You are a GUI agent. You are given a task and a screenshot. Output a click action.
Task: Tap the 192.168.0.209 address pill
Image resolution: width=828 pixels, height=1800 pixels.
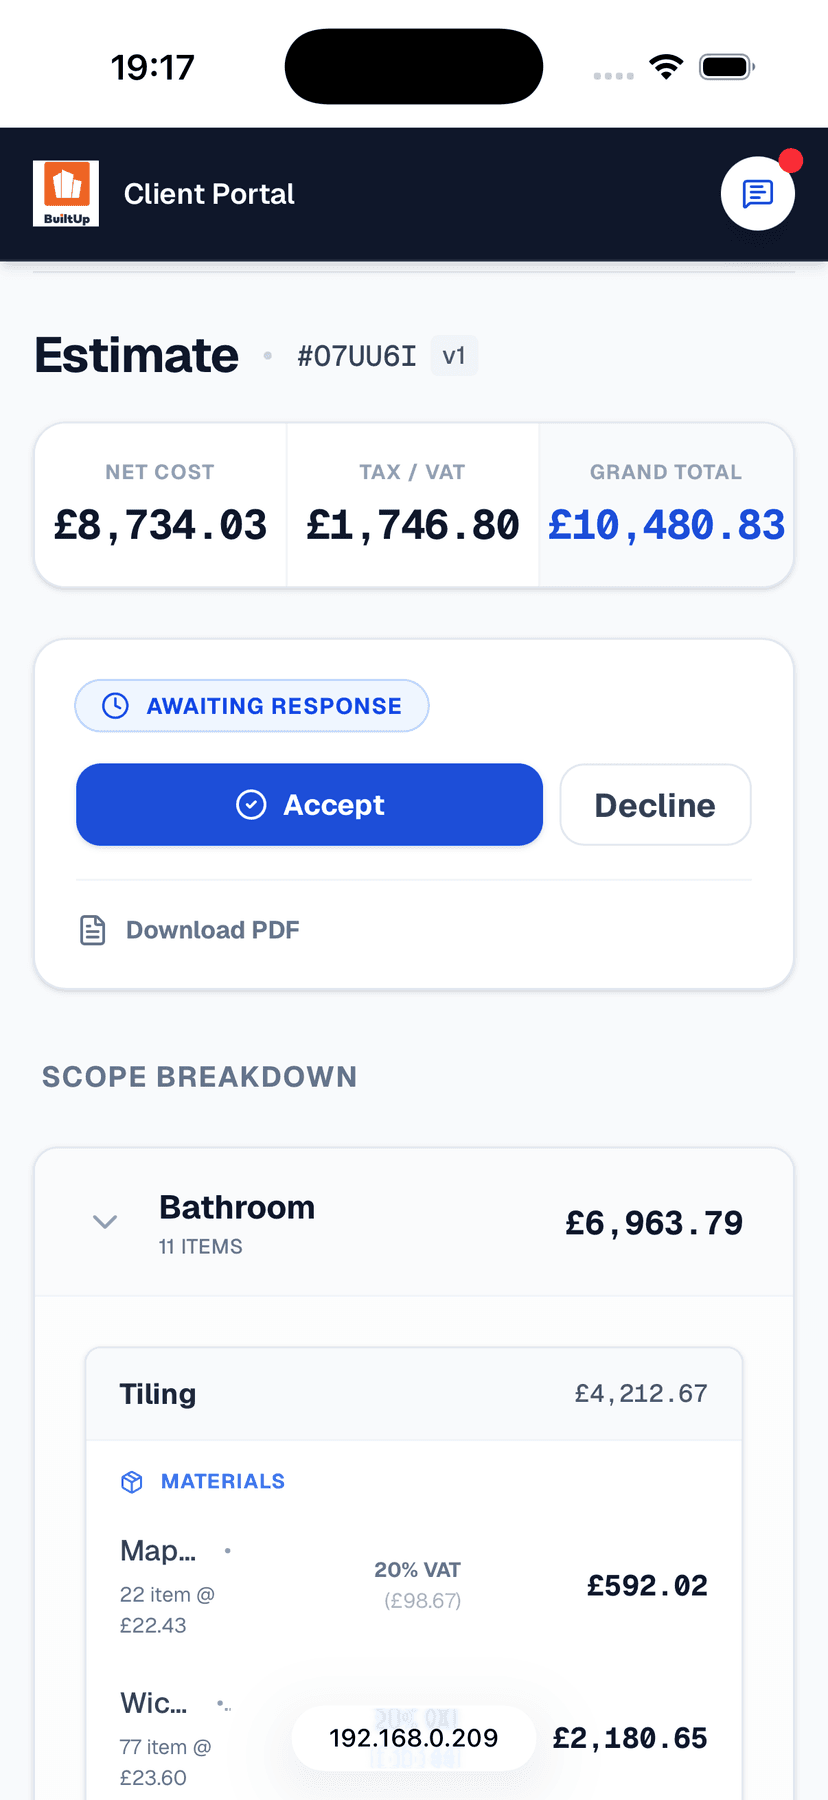pos(414,1738)
